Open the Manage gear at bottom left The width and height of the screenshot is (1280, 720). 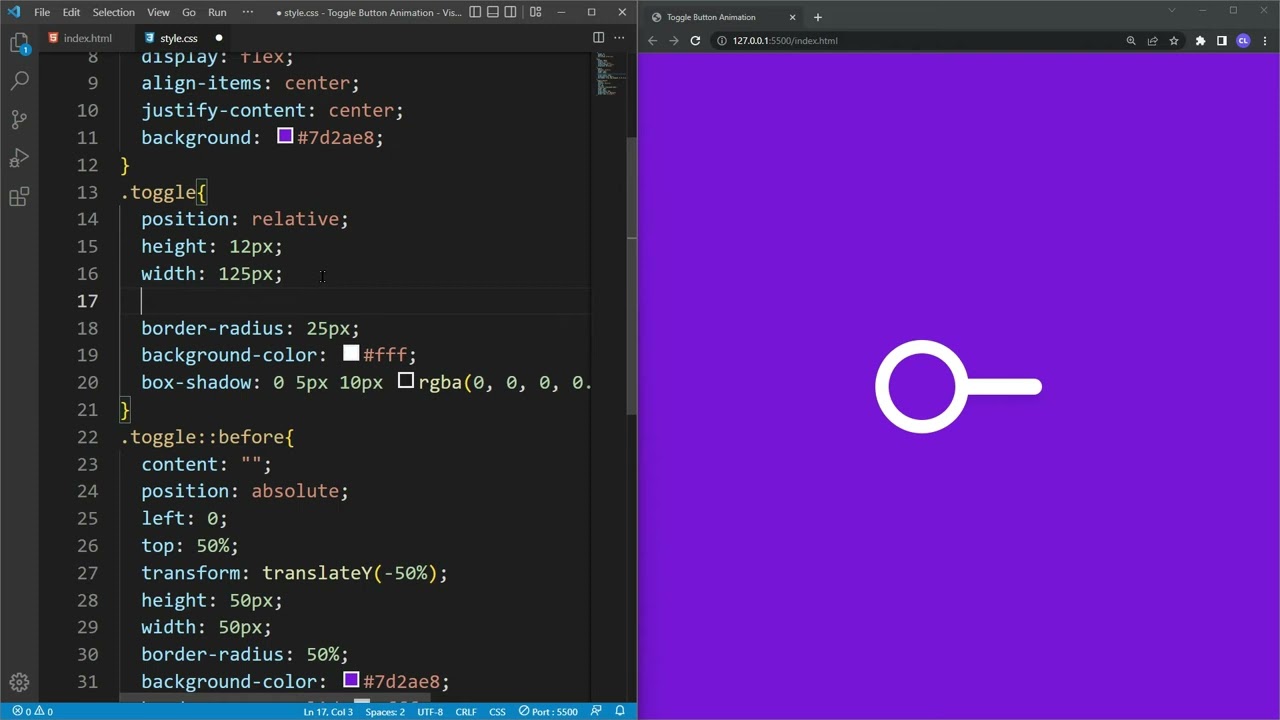pyautogui.click(x=19, y=683)
